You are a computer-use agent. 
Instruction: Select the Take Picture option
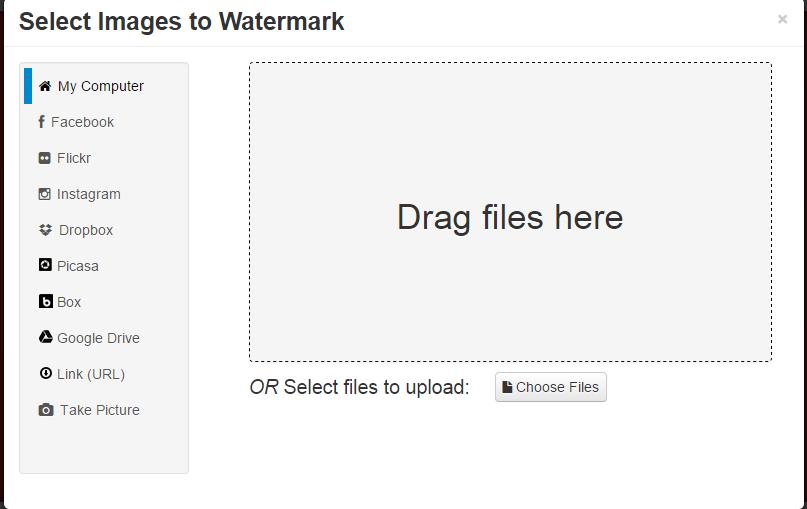[x=100, y=410]
